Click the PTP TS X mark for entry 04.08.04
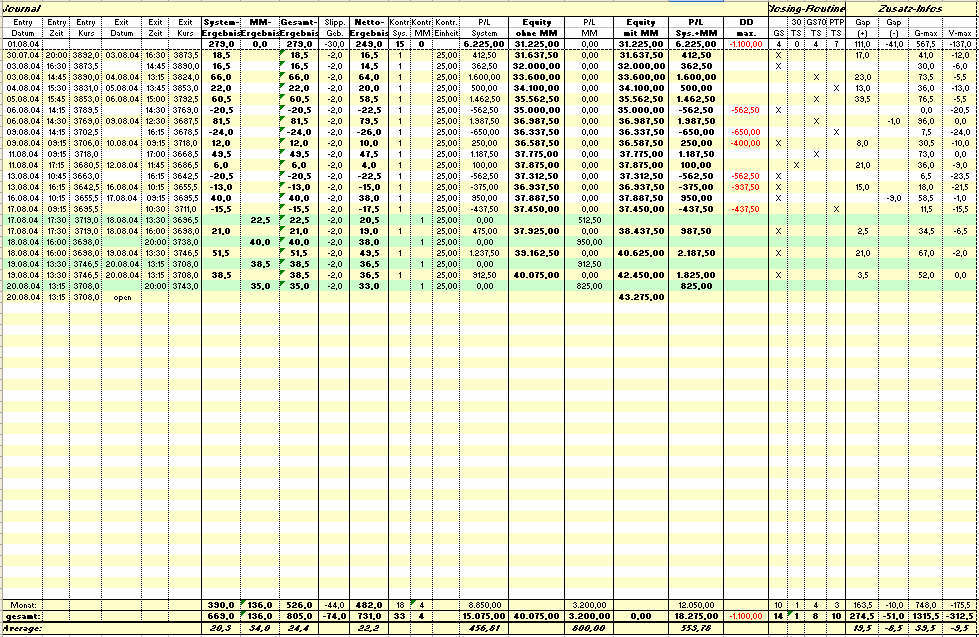 pyautogui.click(x=836, y=87)
